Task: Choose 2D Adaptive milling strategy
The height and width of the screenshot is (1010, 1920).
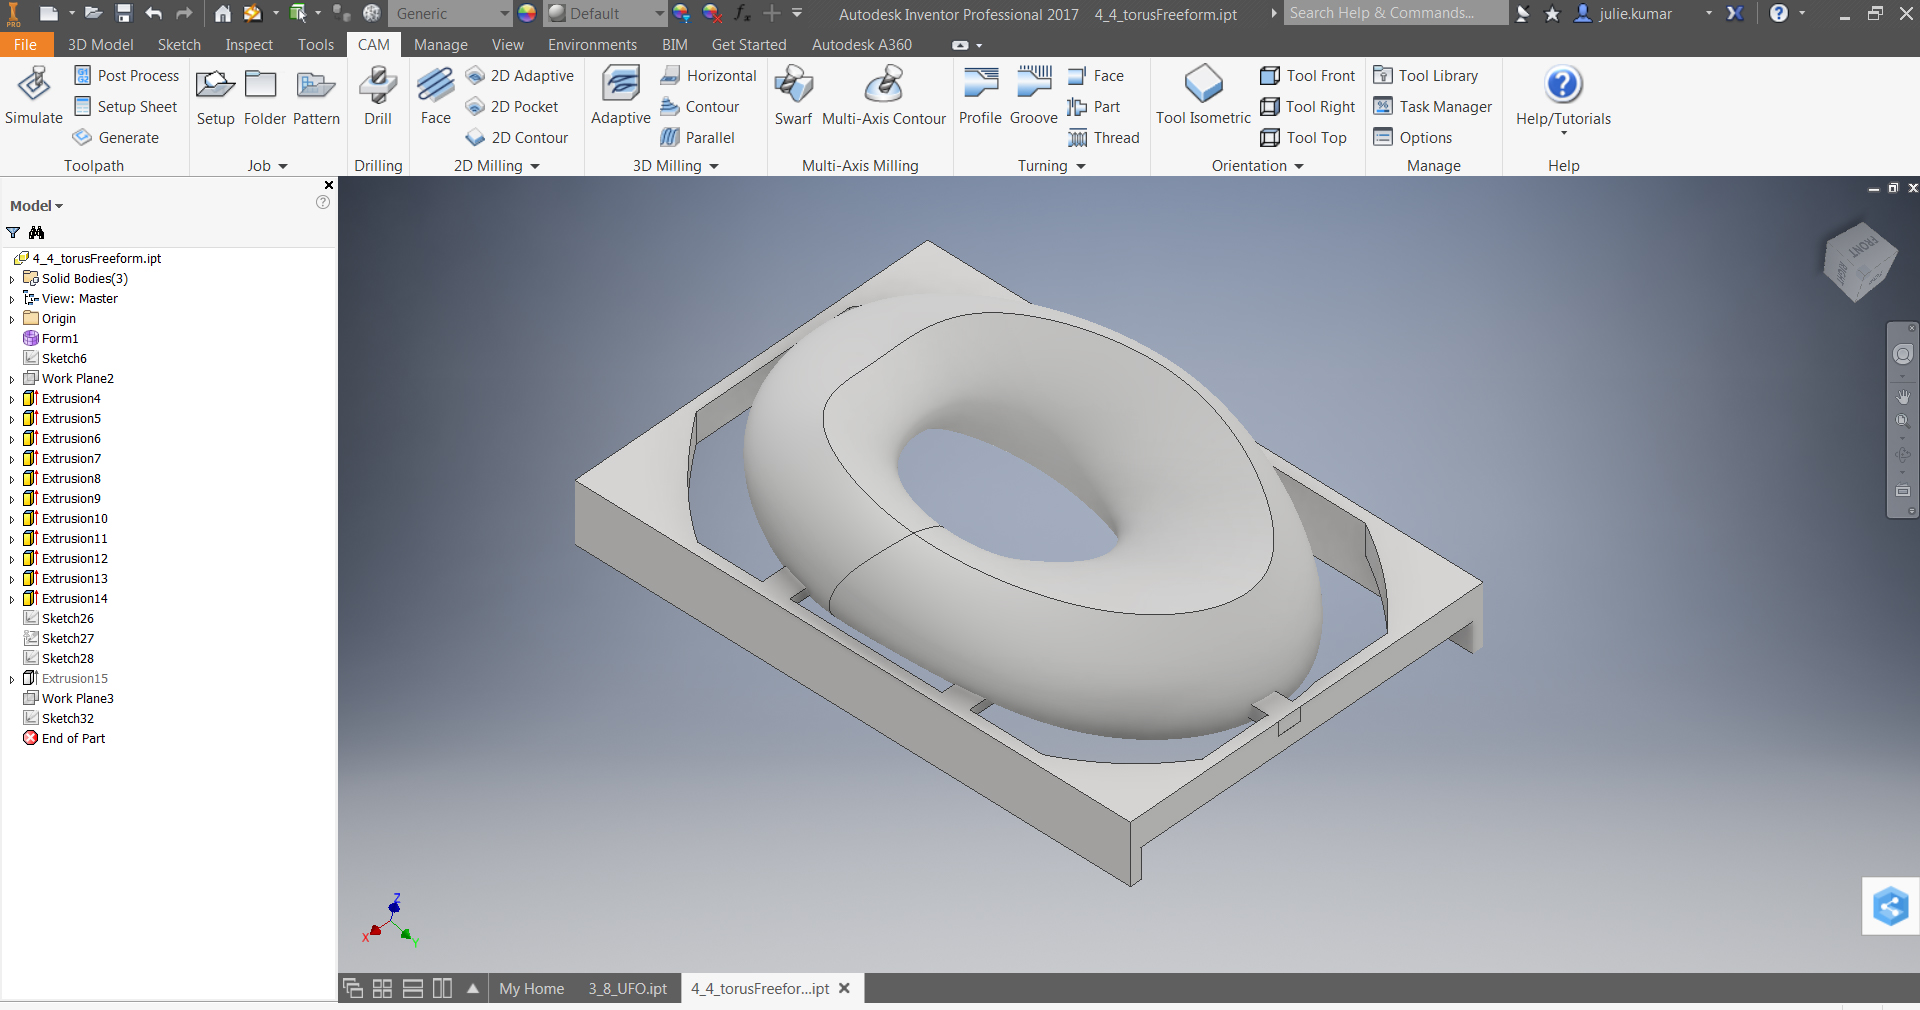Action: coord(520,76)
